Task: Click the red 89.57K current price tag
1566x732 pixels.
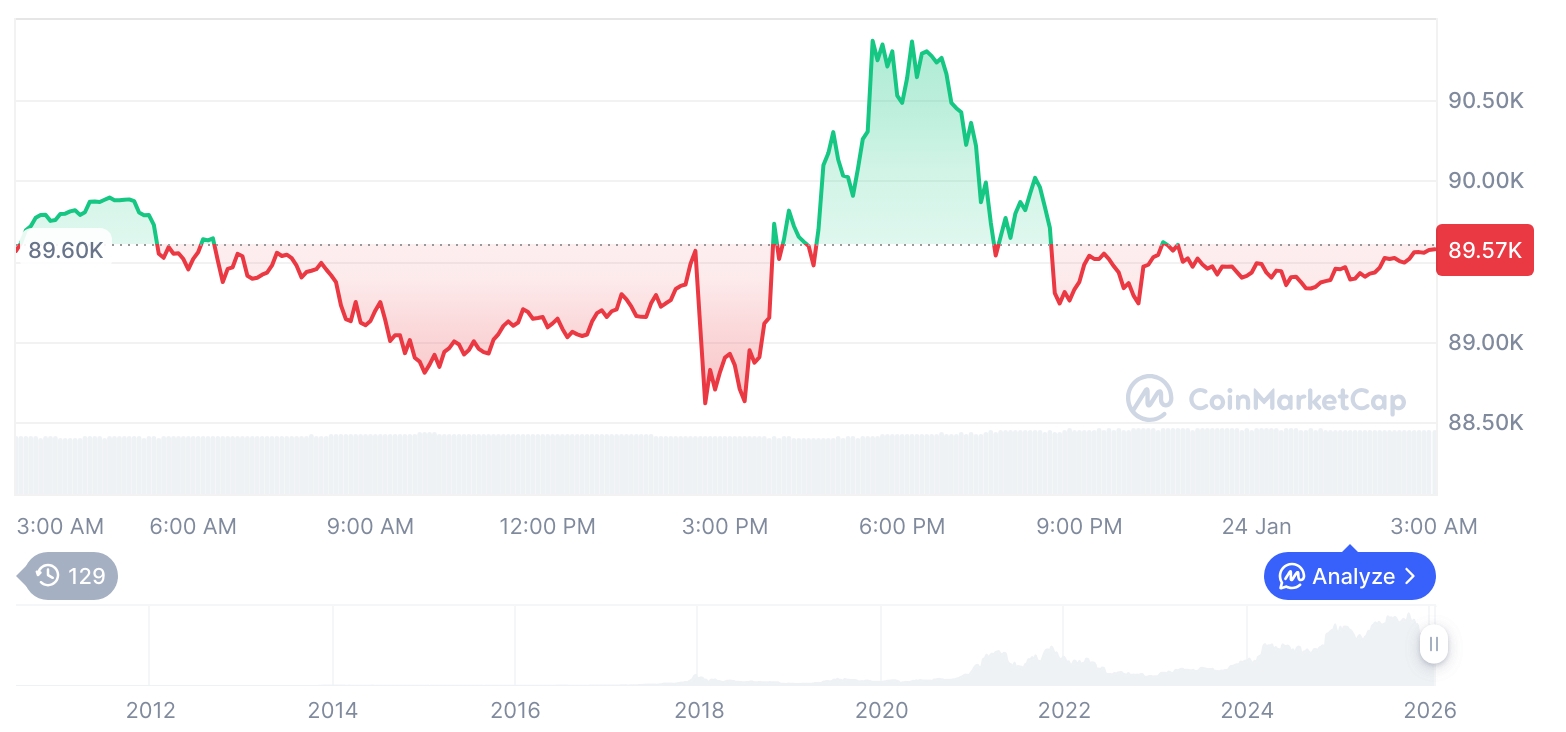Action: (x=1484, y=250)
